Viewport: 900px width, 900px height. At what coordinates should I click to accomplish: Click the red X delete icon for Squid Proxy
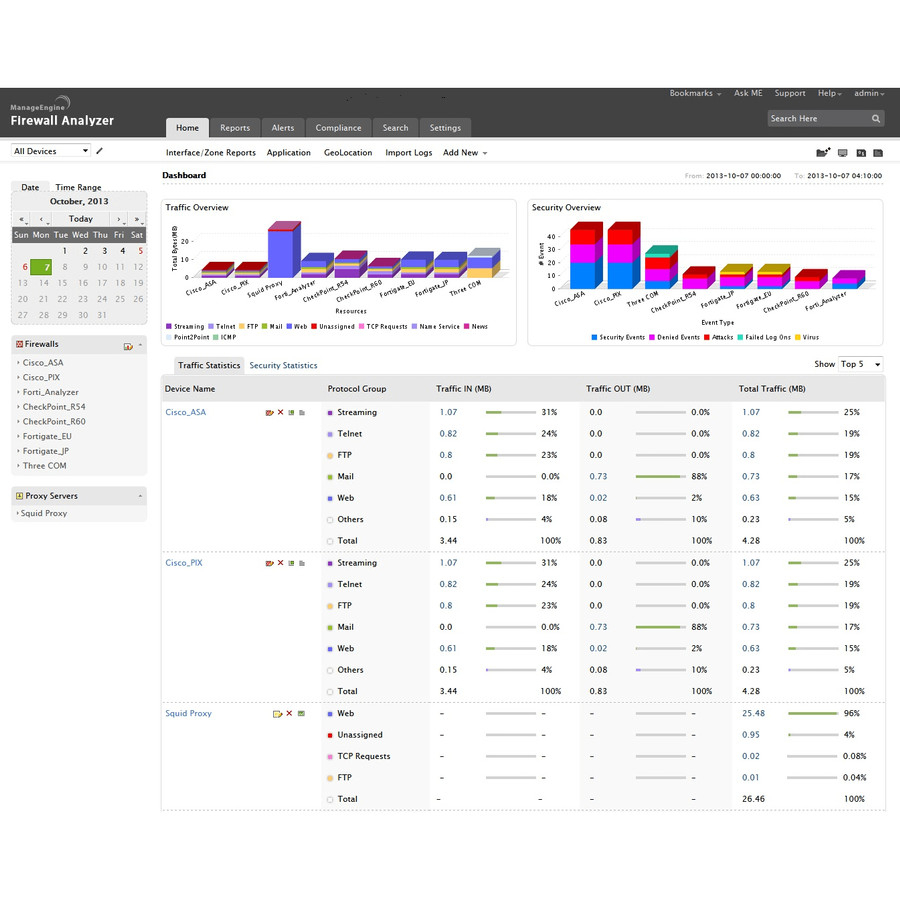[x=289, y=713]
